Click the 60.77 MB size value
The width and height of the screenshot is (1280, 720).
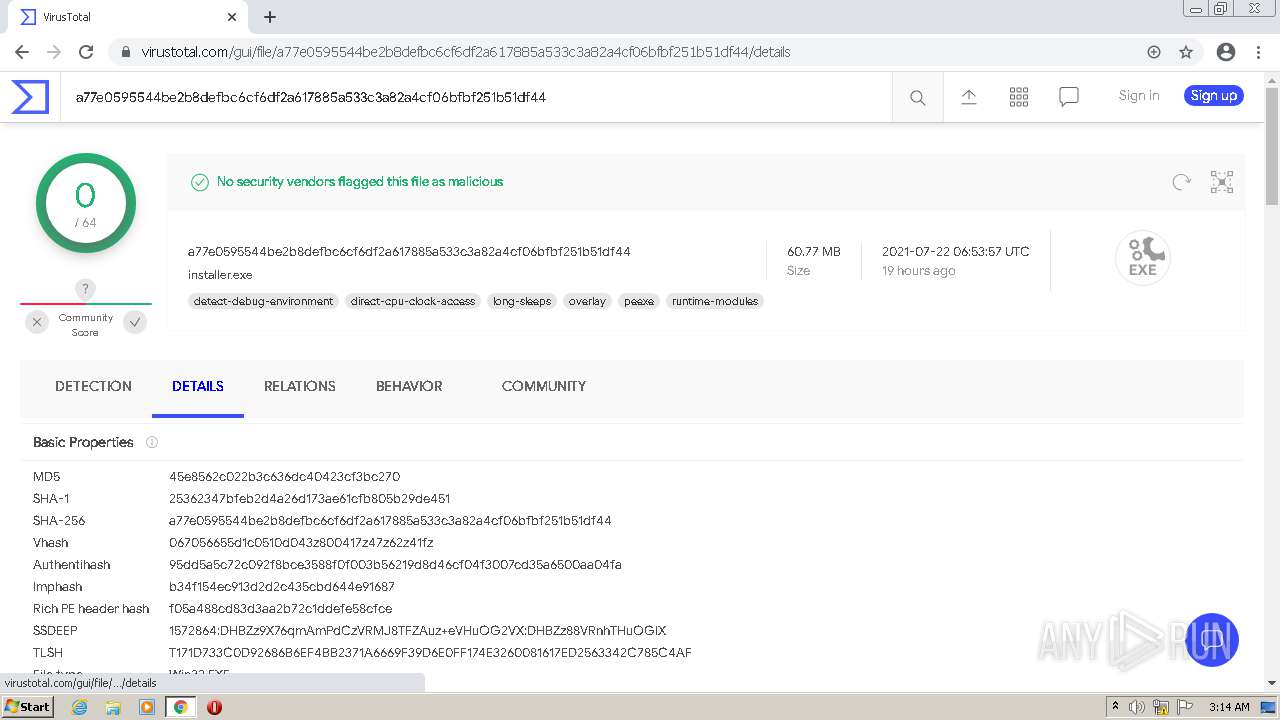coord(814,252)
